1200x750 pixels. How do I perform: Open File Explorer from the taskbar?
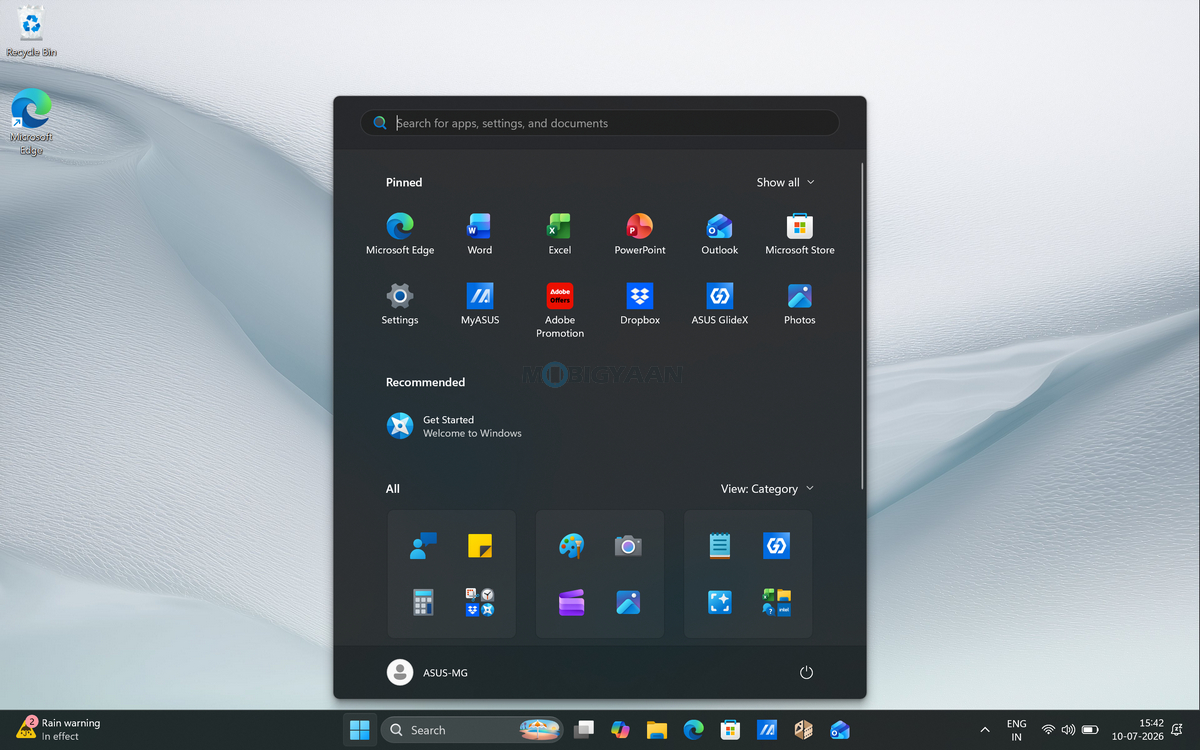pyautogui.click(x=657, y=730)
